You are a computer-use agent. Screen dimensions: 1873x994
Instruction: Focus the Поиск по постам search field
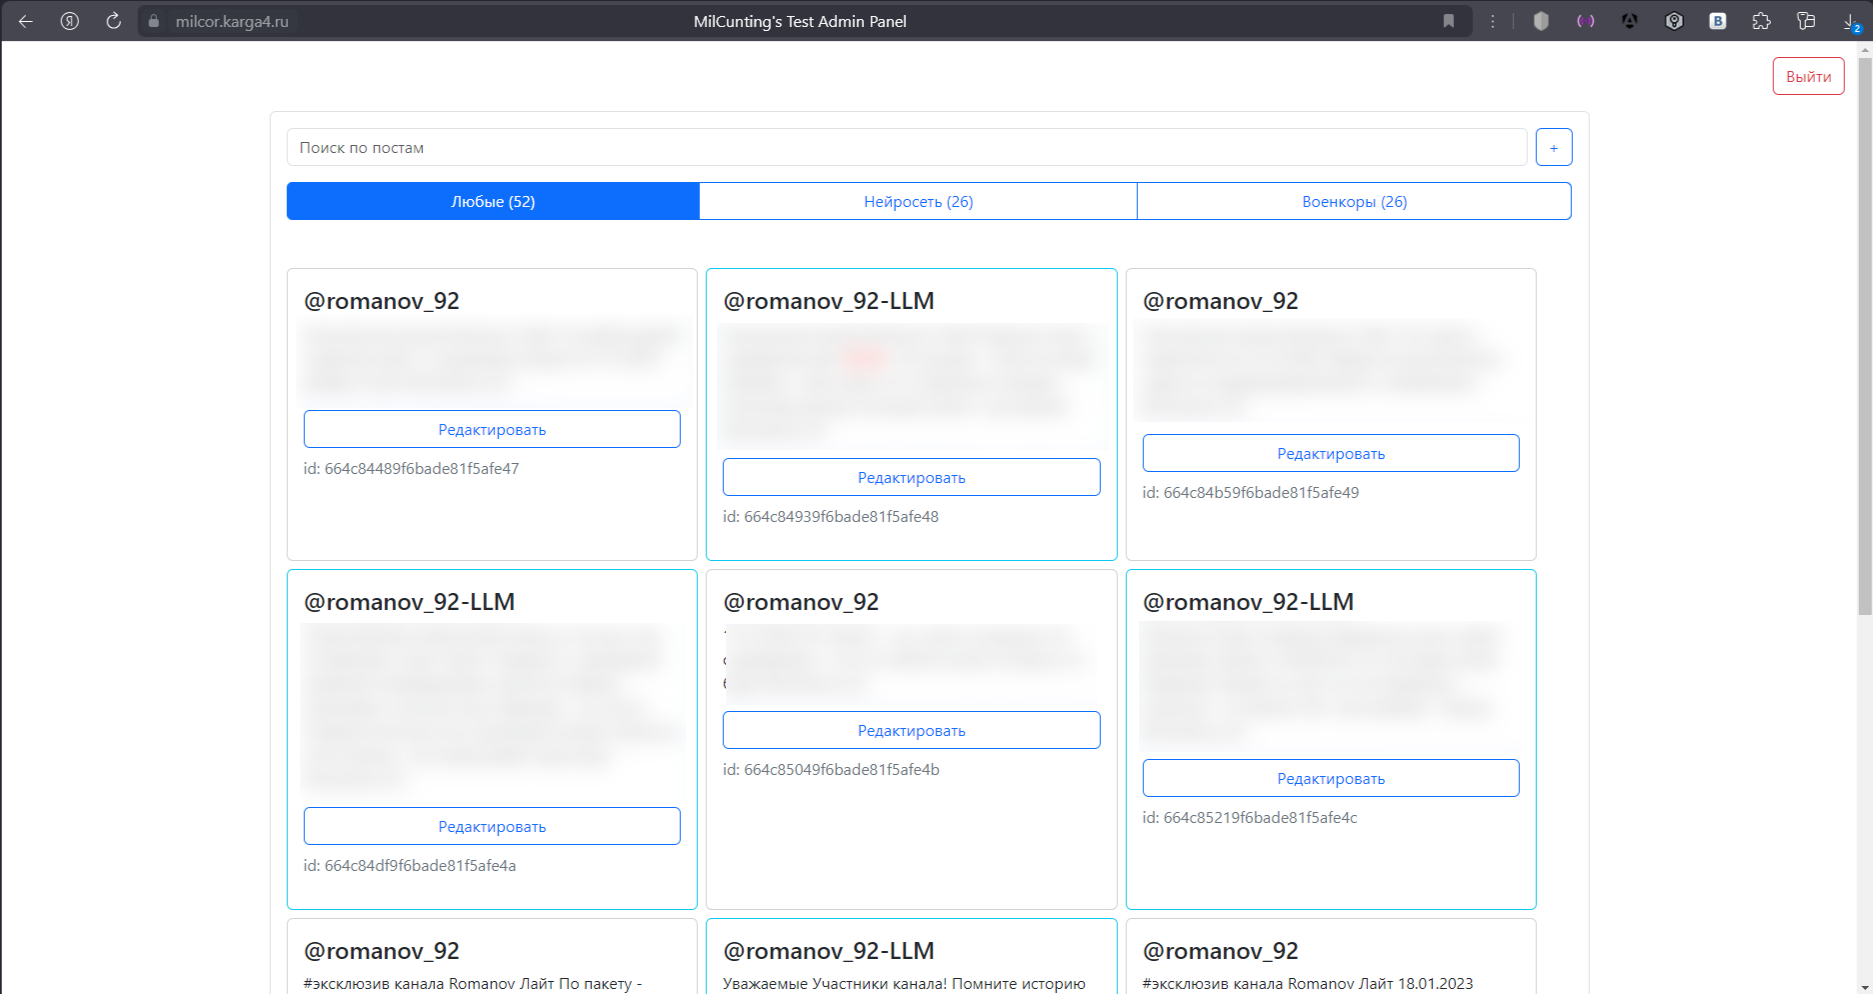906,147
